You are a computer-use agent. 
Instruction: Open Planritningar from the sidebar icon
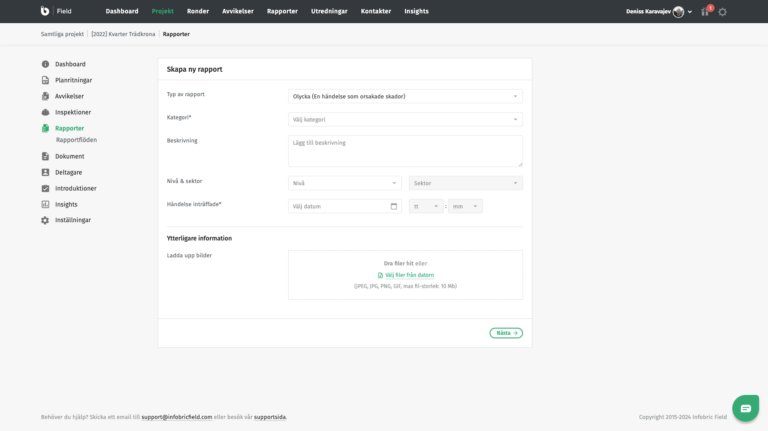point(45,80)
